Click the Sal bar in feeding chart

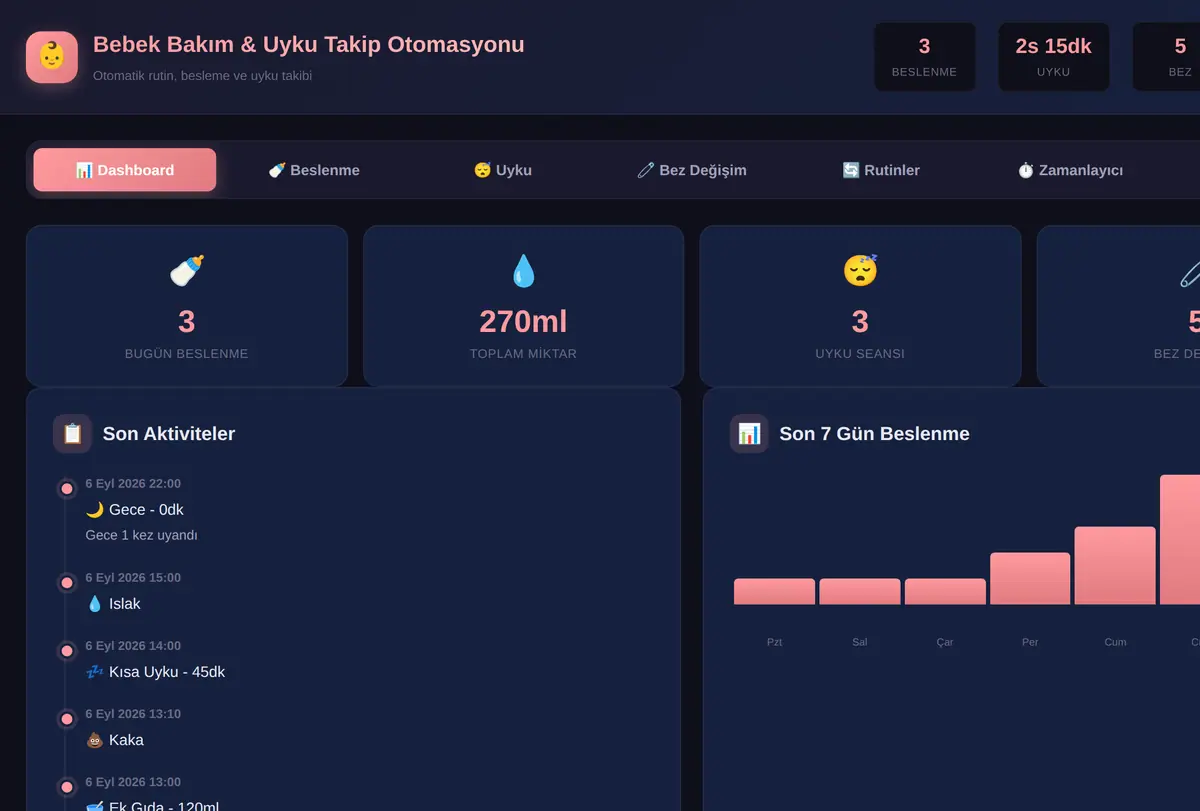pos(860,592)
